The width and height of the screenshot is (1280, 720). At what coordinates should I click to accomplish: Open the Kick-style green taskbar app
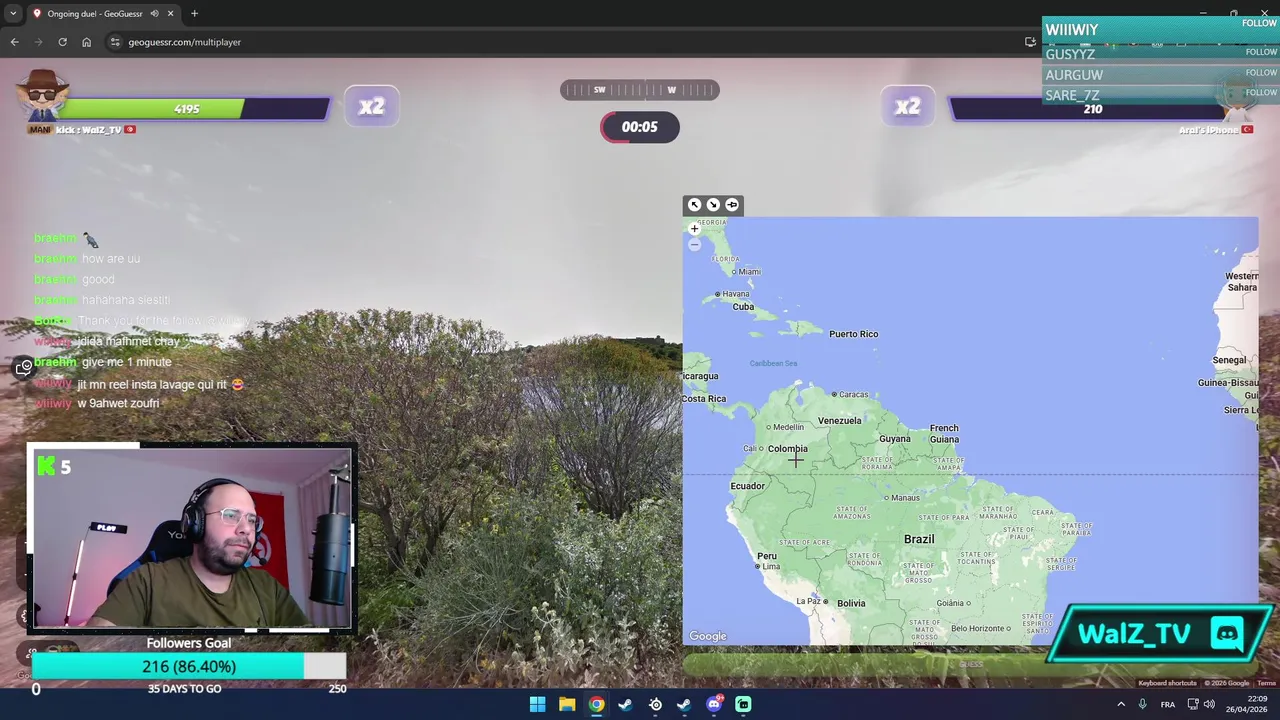(743, 704)
